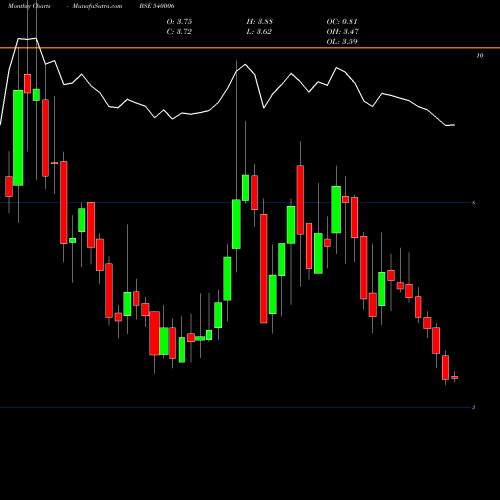Select the low value 'L: 3.62'
Image resolution: width=500 pixels, height=500 pixels.
259,32
